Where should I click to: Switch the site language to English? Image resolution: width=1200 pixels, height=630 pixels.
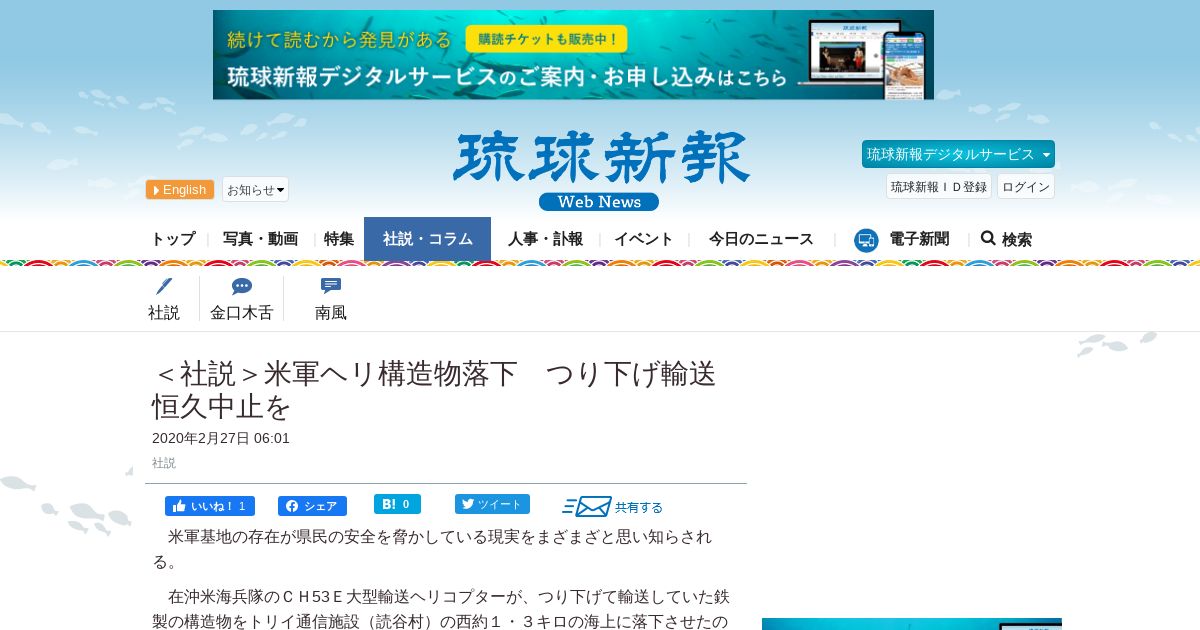point(180,190)
